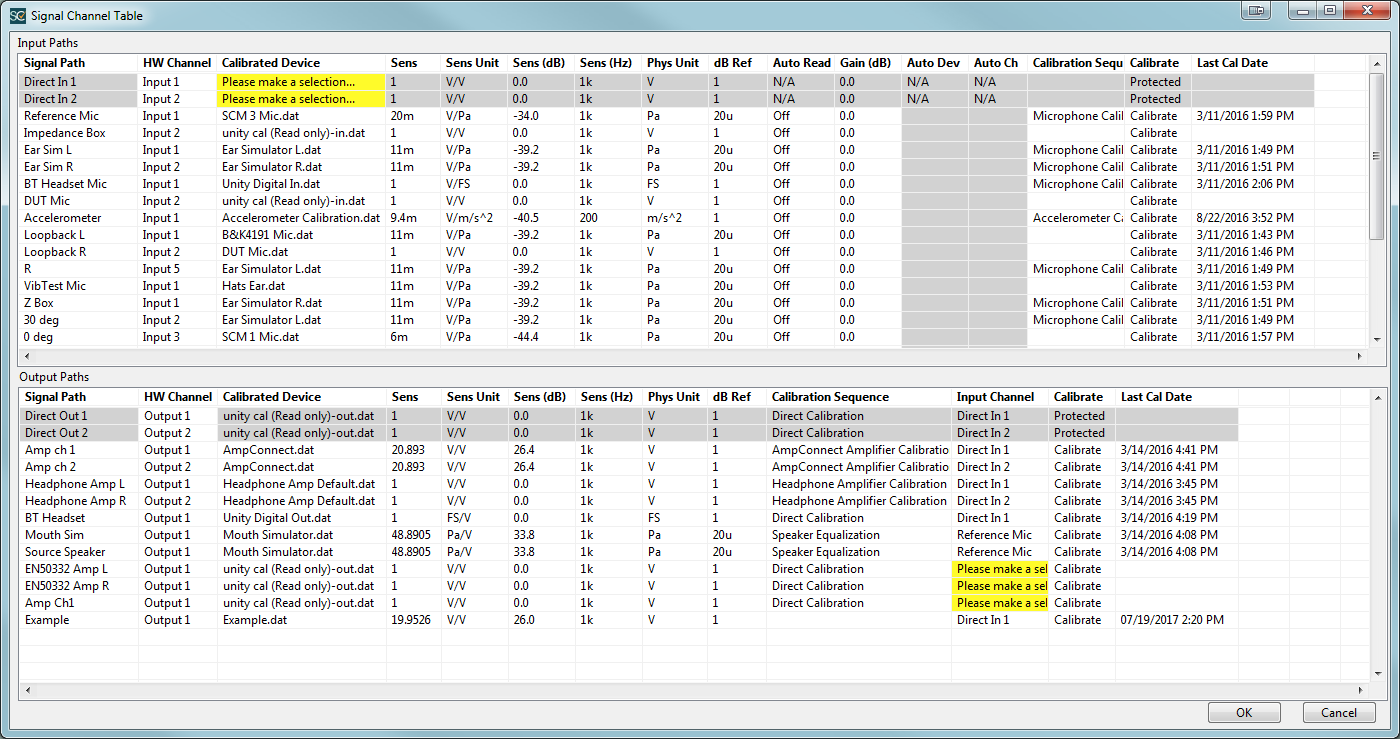The image size is (1400, 739).
Task: Click Input Paths Calibrated Device column header
Action: click(x=302, y=63)
